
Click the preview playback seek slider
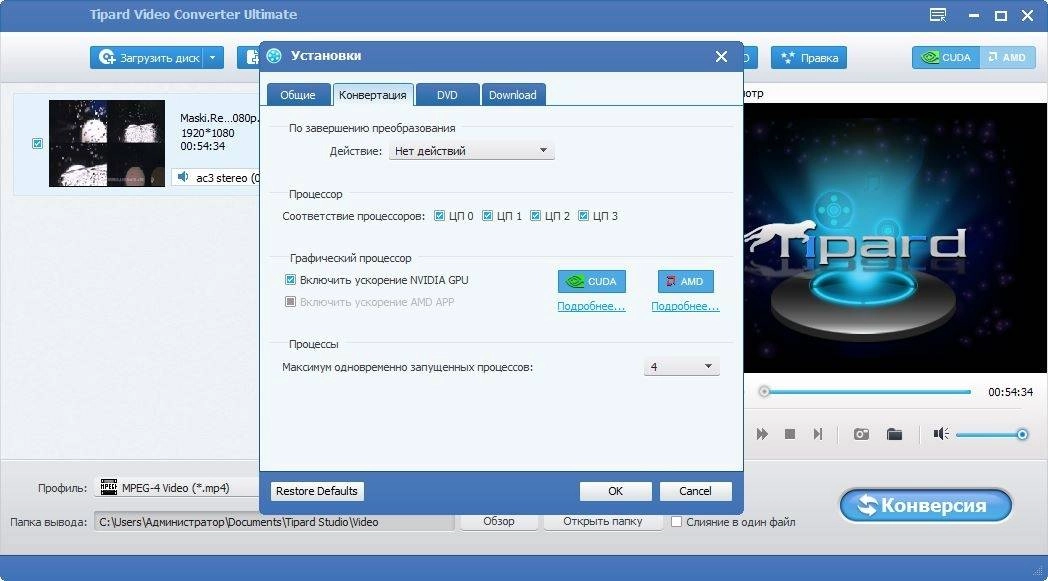(x=864, y=392)
